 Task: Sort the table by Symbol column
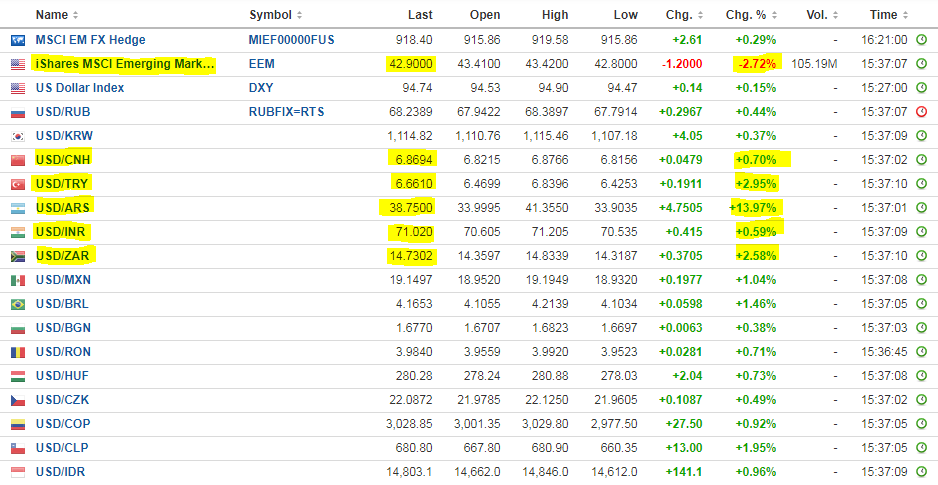click(276, 15)
